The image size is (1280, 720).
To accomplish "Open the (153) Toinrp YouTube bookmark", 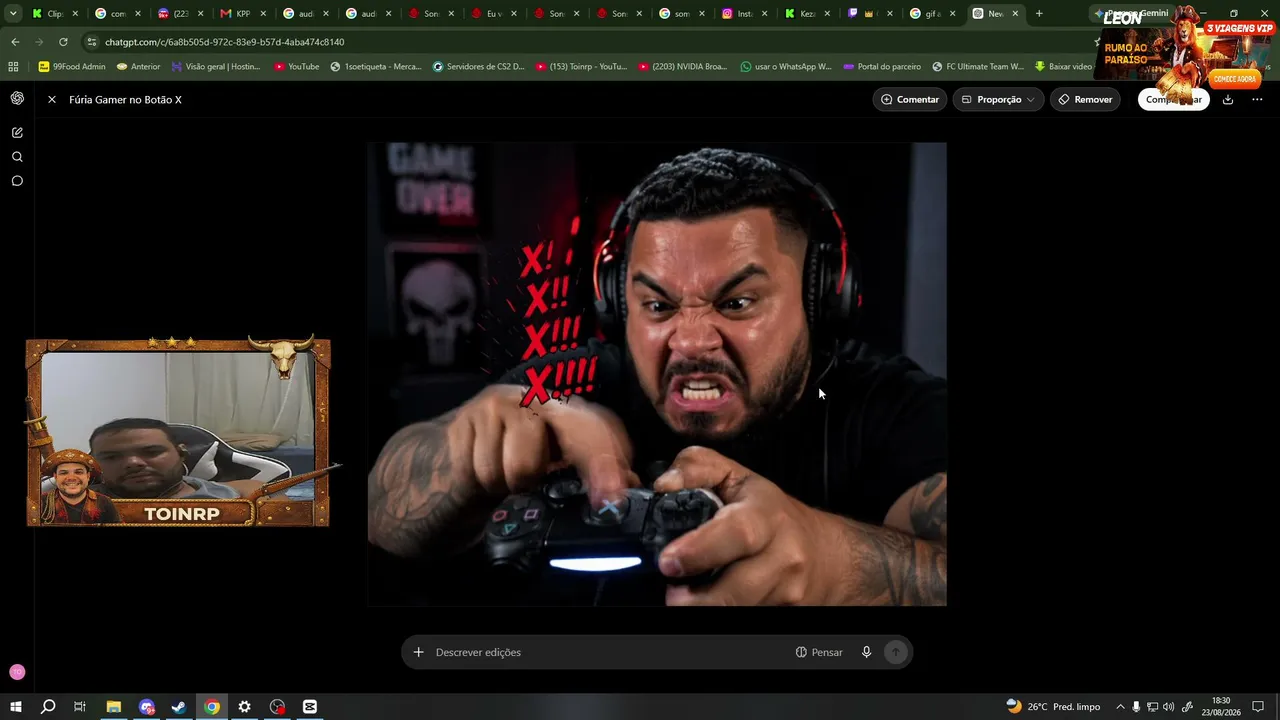I will tap(581, 67).
